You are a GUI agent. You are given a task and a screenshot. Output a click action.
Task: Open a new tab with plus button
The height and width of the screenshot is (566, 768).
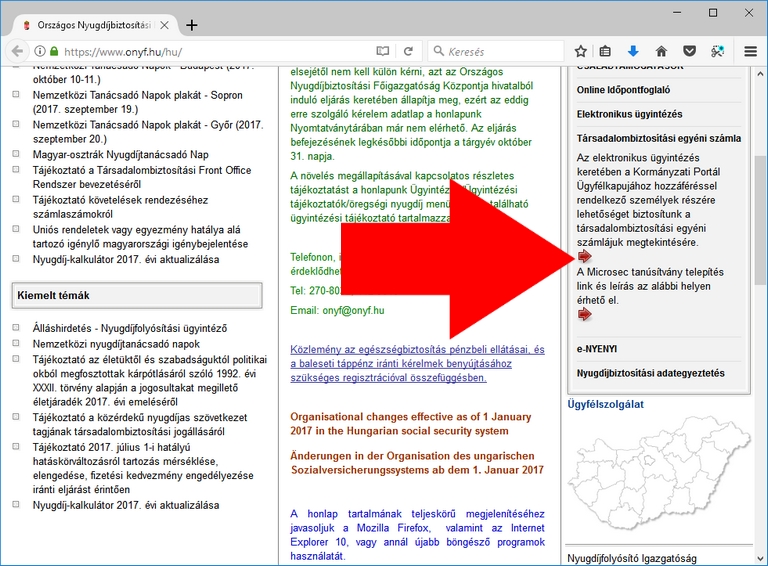pyautogui.click(x=192, y=25)
